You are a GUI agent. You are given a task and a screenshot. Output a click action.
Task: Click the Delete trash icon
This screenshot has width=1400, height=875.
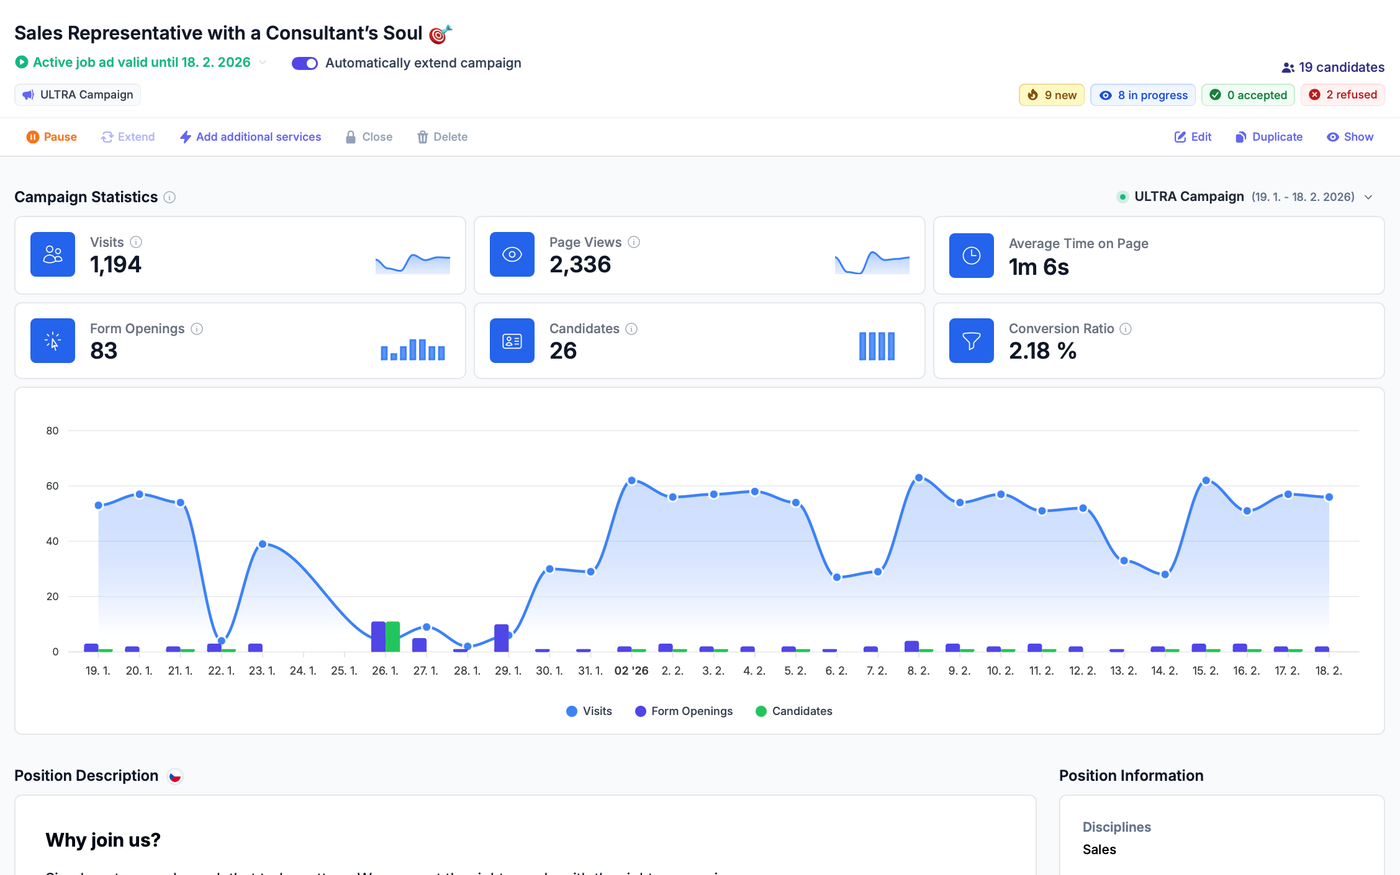pyautogui.click(x=423, y=137)
